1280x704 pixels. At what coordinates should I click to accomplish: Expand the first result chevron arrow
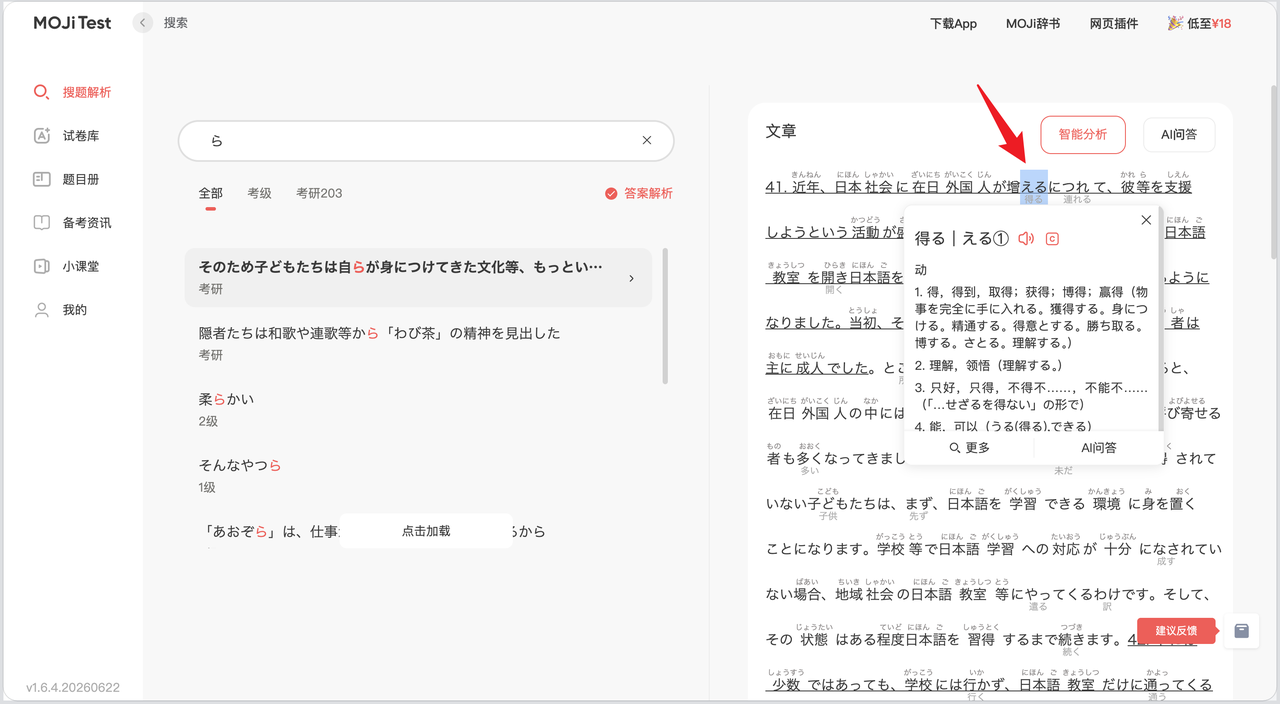coord(631,278)
